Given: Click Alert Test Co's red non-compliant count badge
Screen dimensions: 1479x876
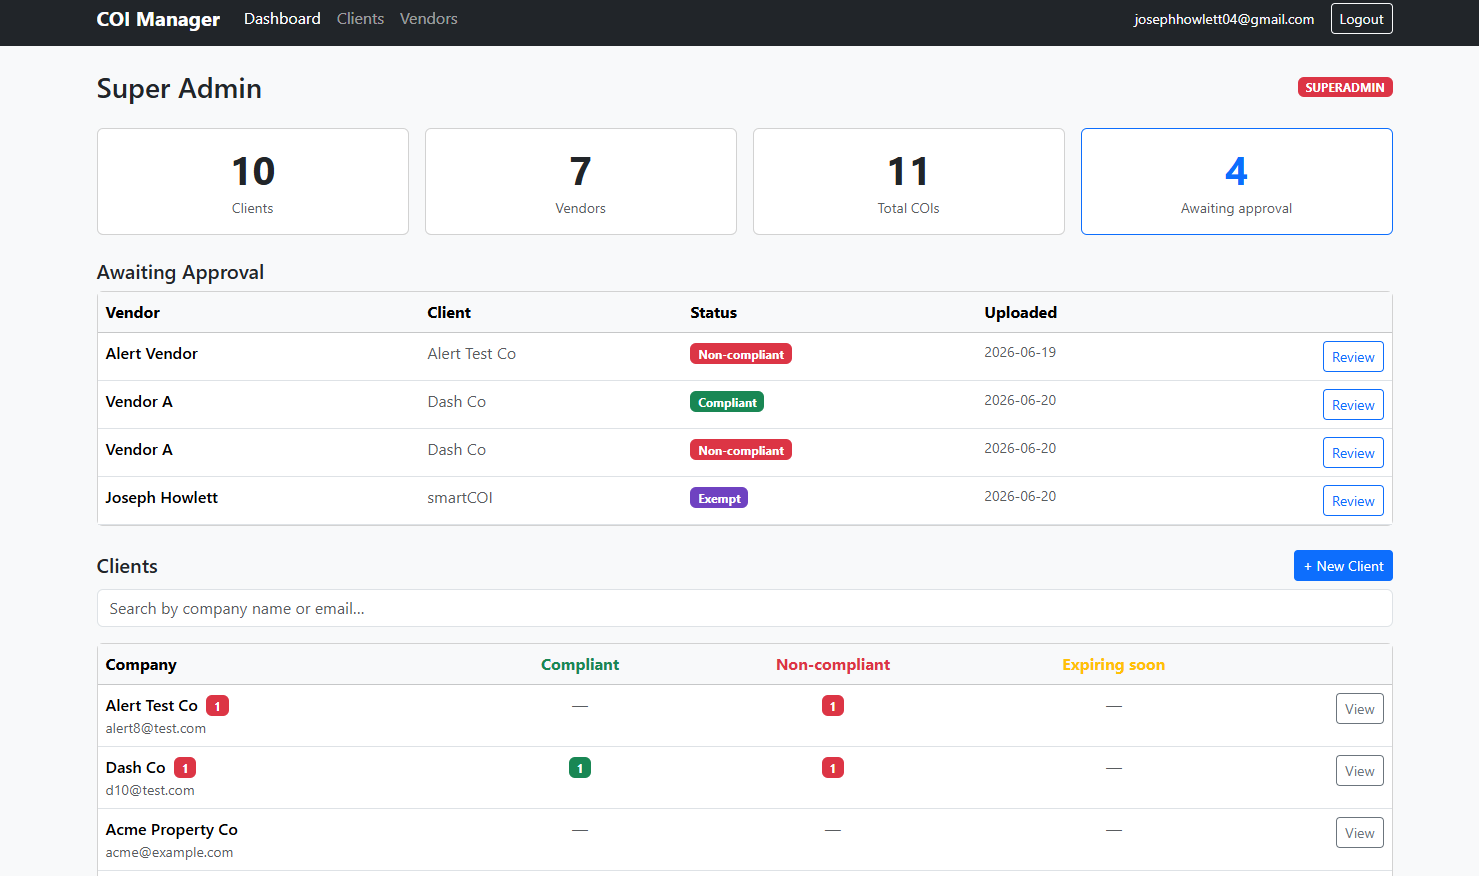Looking at the screenshot, I should click(x=833, y=706).
